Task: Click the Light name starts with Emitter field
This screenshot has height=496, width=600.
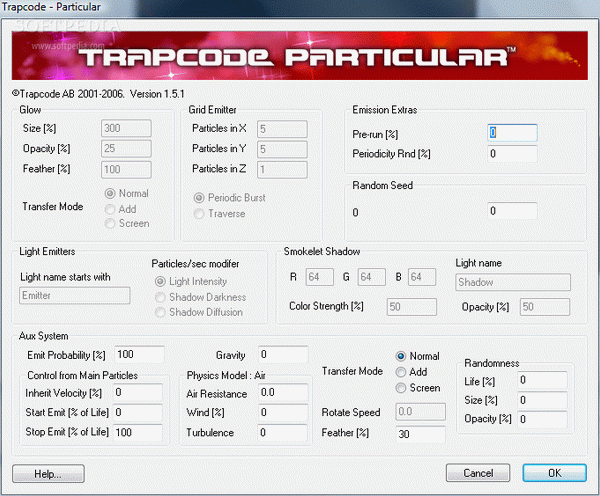Action: (x=75, y=296)
